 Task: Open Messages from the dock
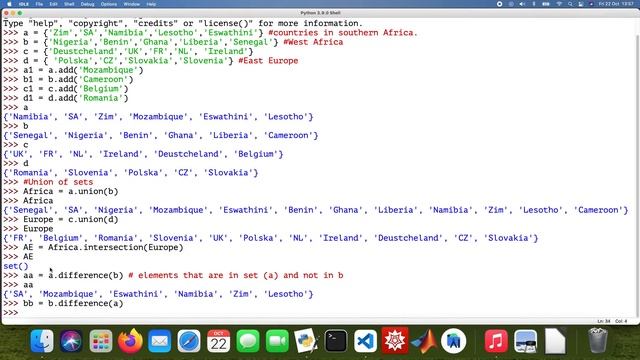[x=248, y=340]
